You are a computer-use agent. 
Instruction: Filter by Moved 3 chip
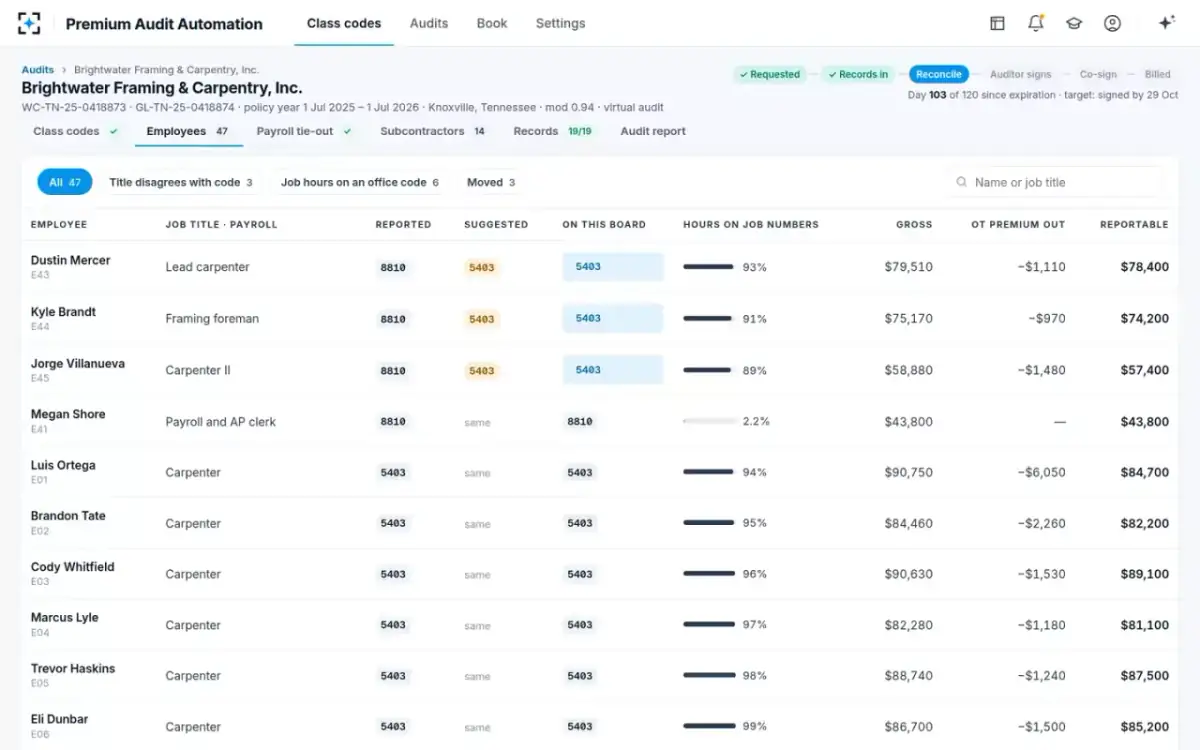click(491, 182)
